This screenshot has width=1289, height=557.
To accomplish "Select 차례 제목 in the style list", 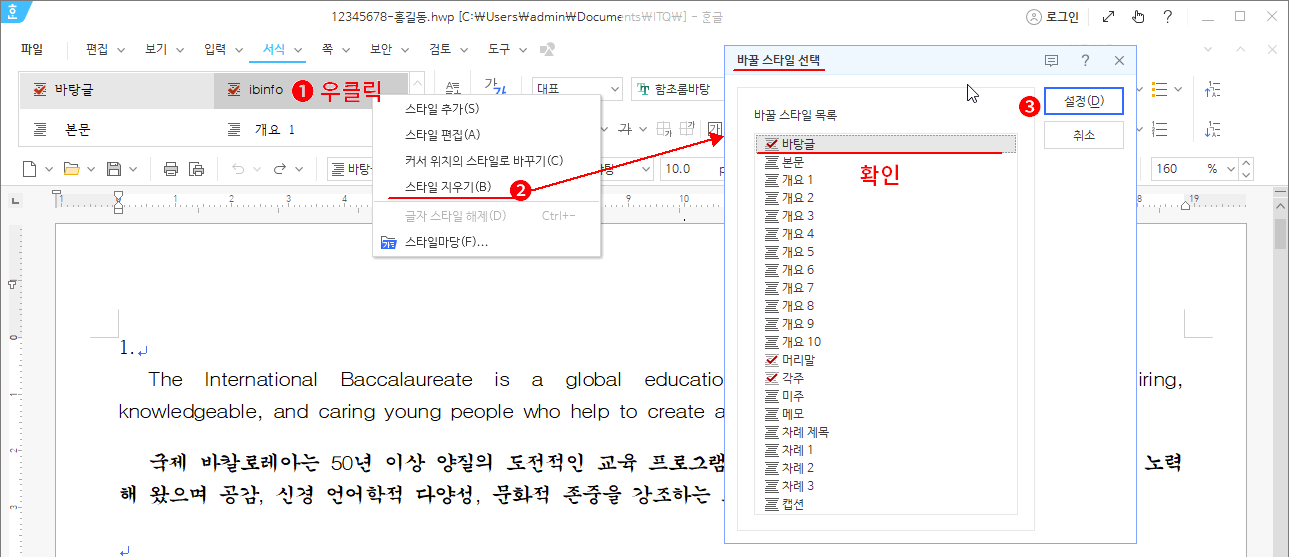I will pyautogui.click(x=887, y=432).
